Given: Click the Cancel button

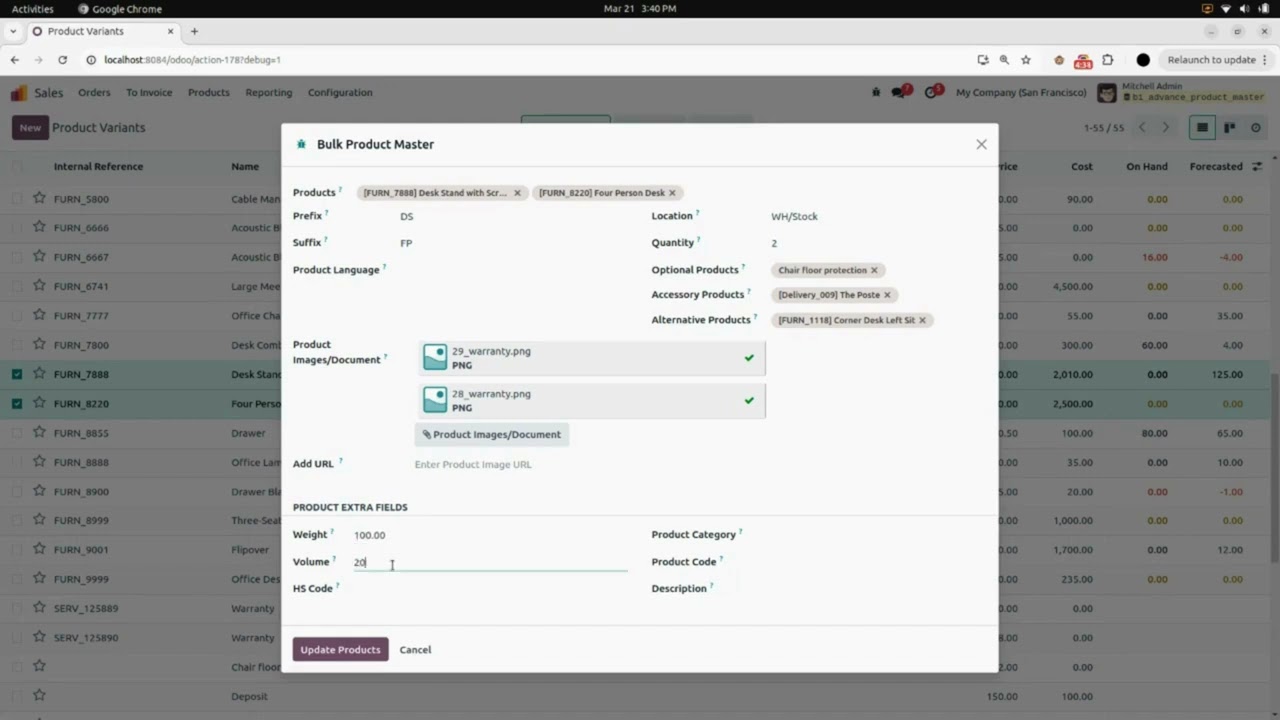Looking at the screenshot, I should [415, 650].
